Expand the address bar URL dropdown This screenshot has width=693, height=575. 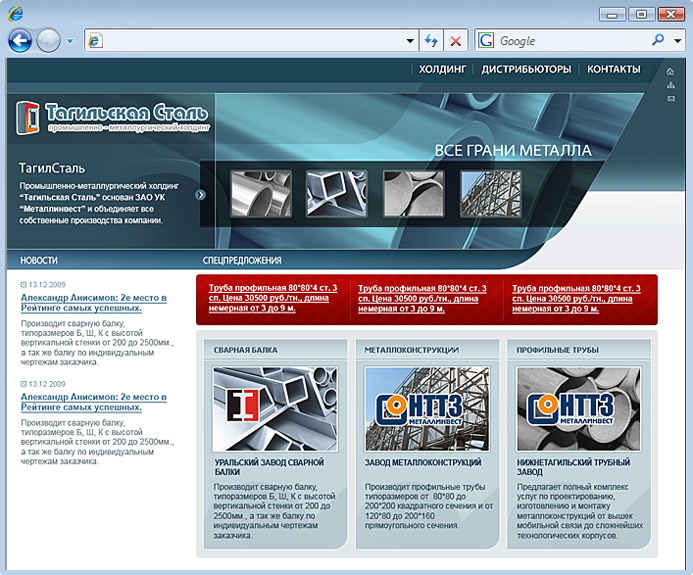[410, 41]
